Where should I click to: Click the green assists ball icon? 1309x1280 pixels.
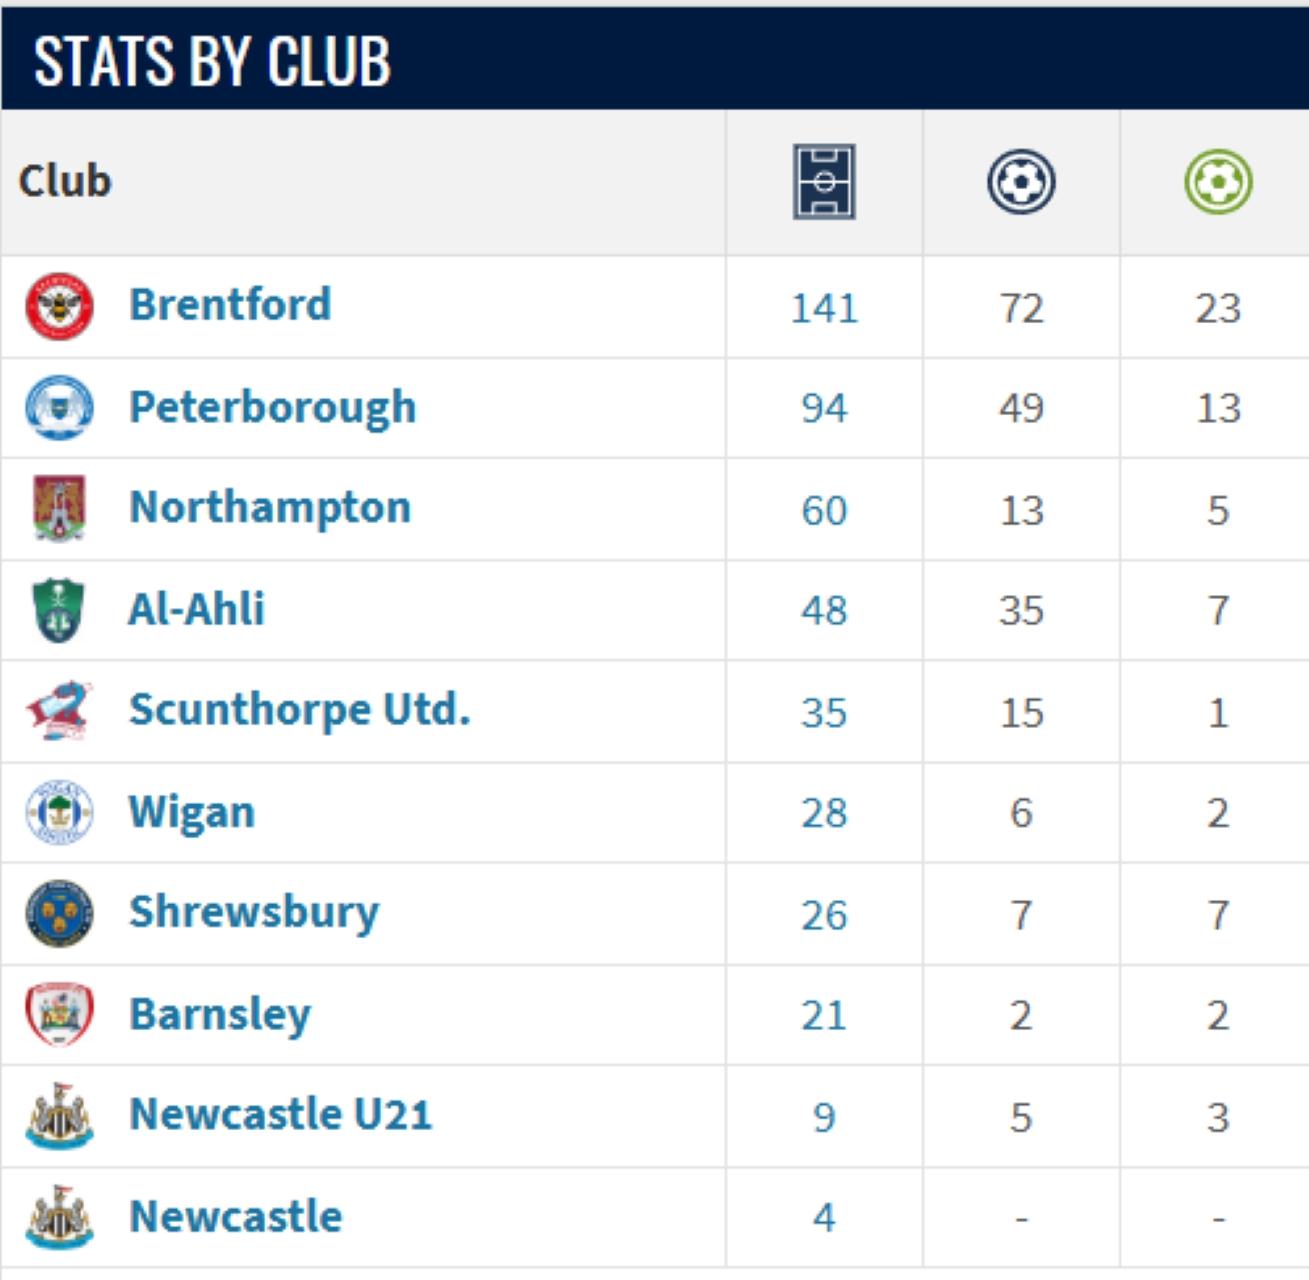click(x=1218, y=182)
